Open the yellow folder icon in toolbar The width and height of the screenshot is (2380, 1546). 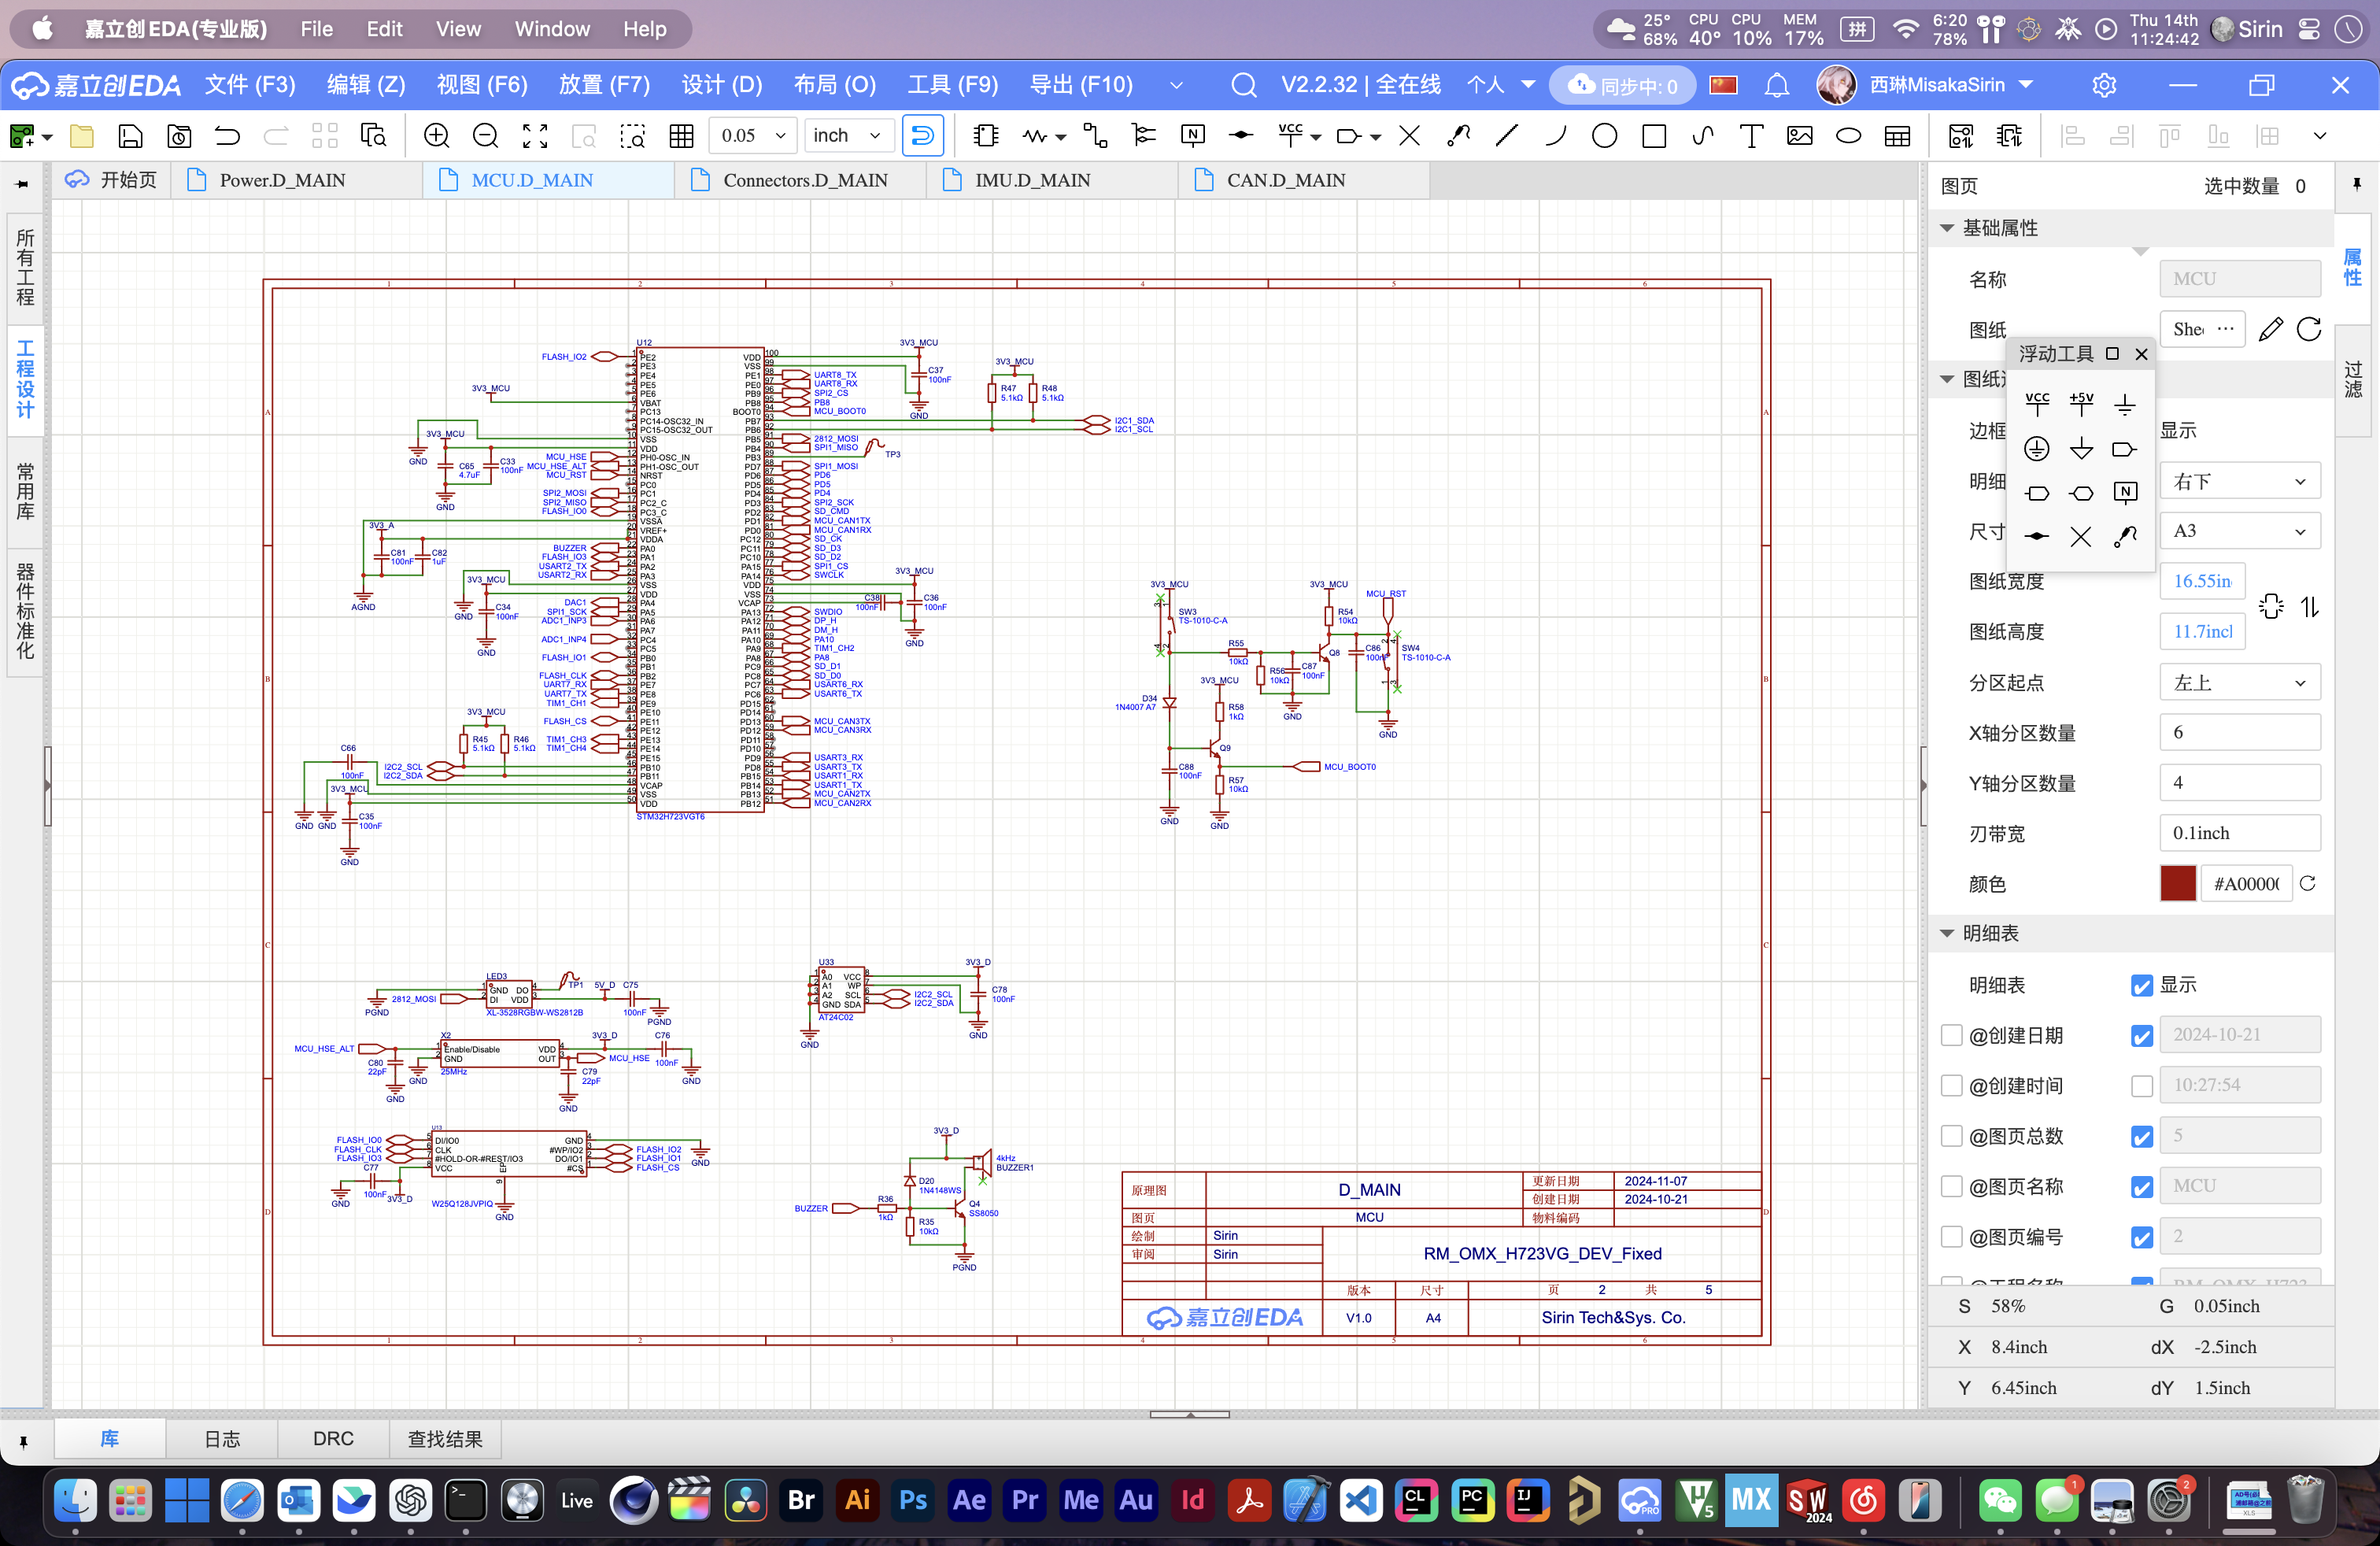[82, 136]
